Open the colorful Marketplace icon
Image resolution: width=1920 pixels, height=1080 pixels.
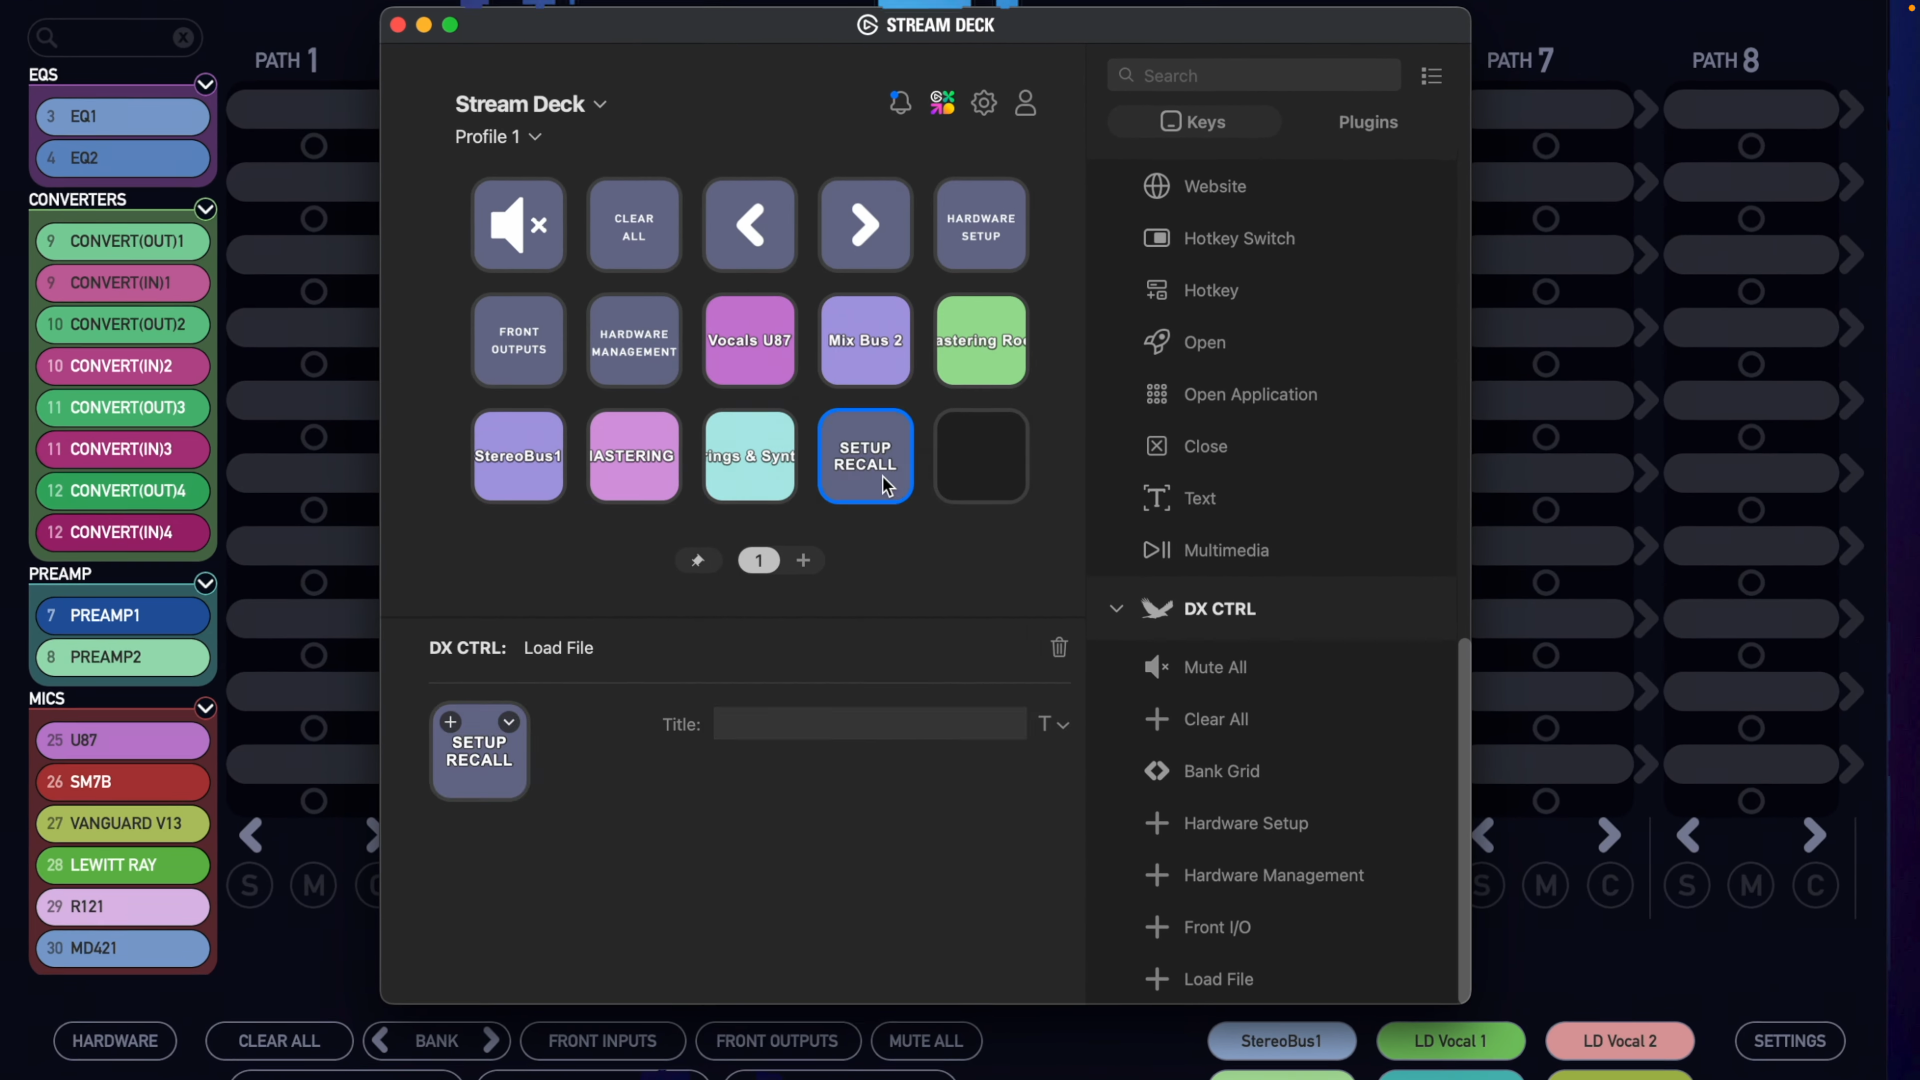942,103
